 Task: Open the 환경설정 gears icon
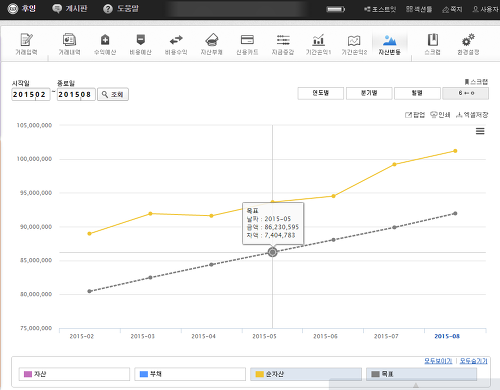pyautogui.click(x=468, y=44)
